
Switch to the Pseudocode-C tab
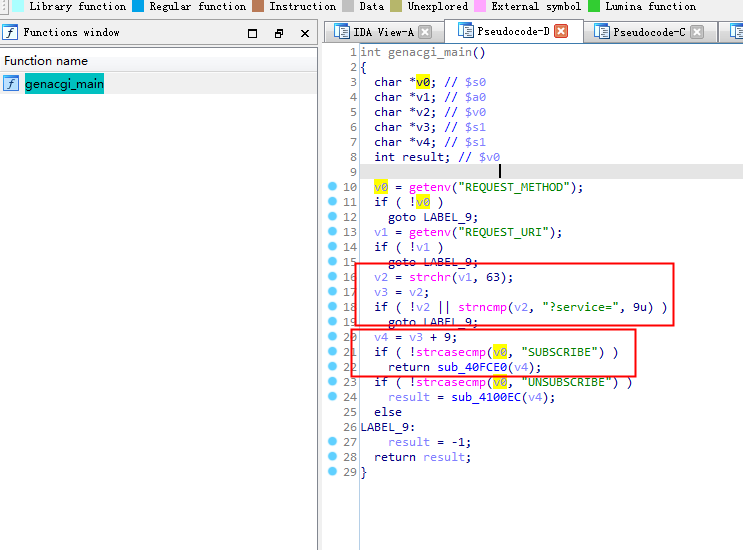(x=648, y=32)
